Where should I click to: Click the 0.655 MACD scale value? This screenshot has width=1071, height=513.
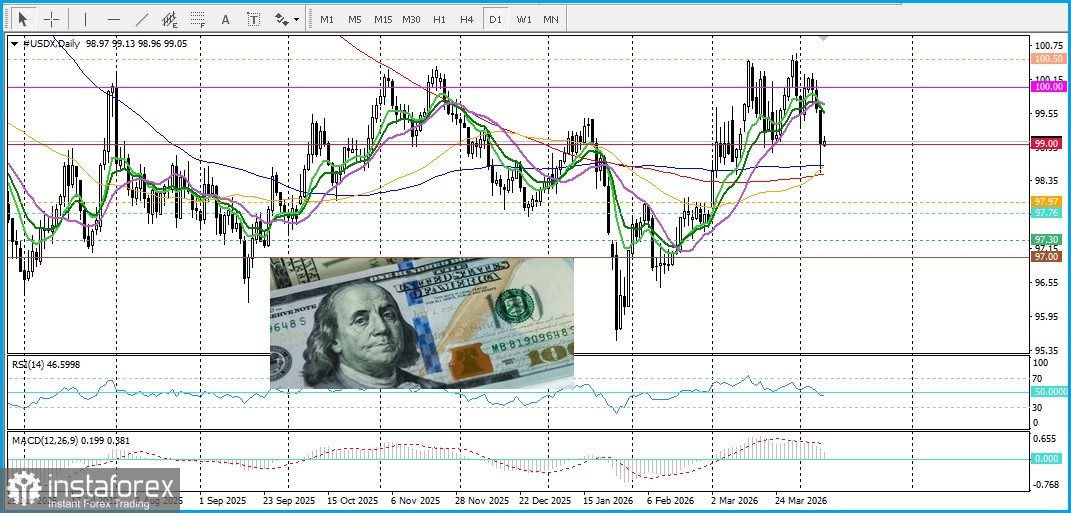1046,439
